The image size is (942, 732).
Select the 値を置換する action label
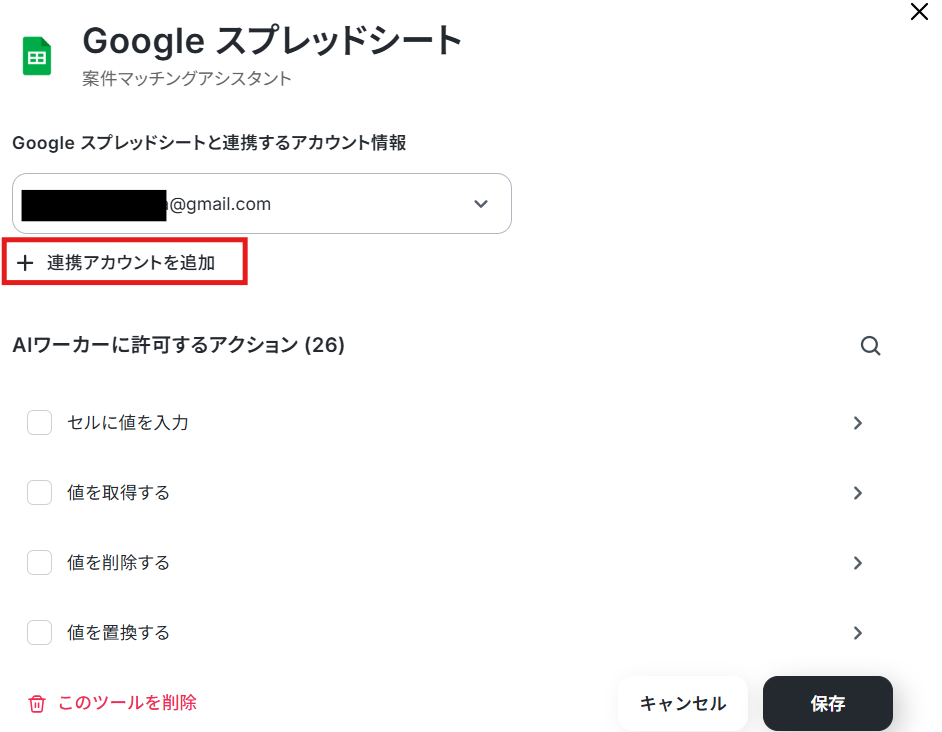(118, 633)
